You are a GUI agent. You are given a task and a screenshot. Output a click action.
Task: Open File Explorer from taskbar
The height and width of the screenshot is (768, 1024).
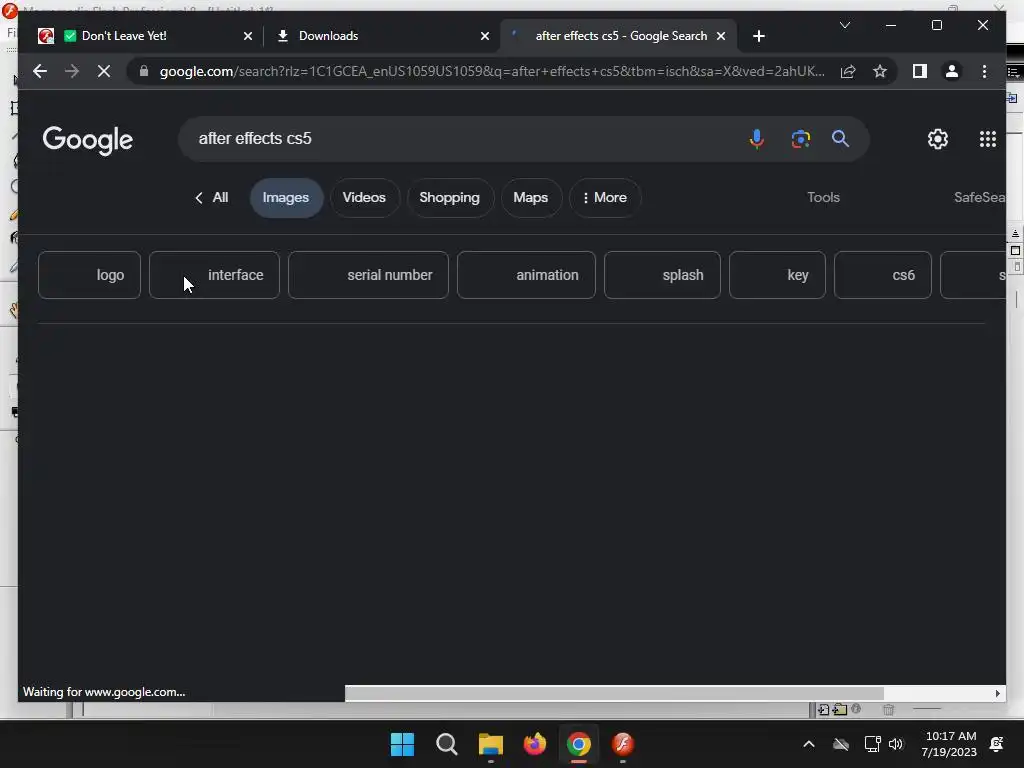[490, 744]
